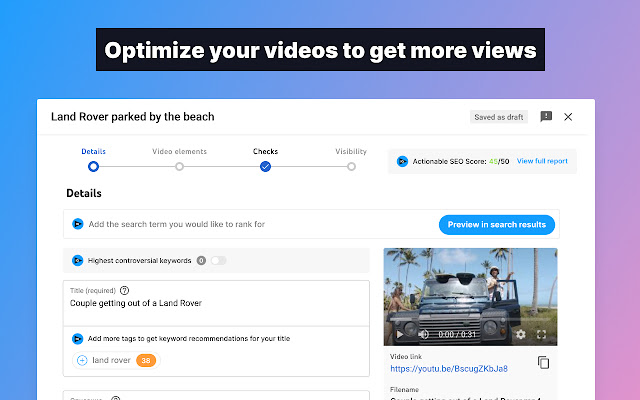Click the Title help question mark icon
Viewport: 640px width, 400px height.
pyautogui.click(x=125, y=290)
